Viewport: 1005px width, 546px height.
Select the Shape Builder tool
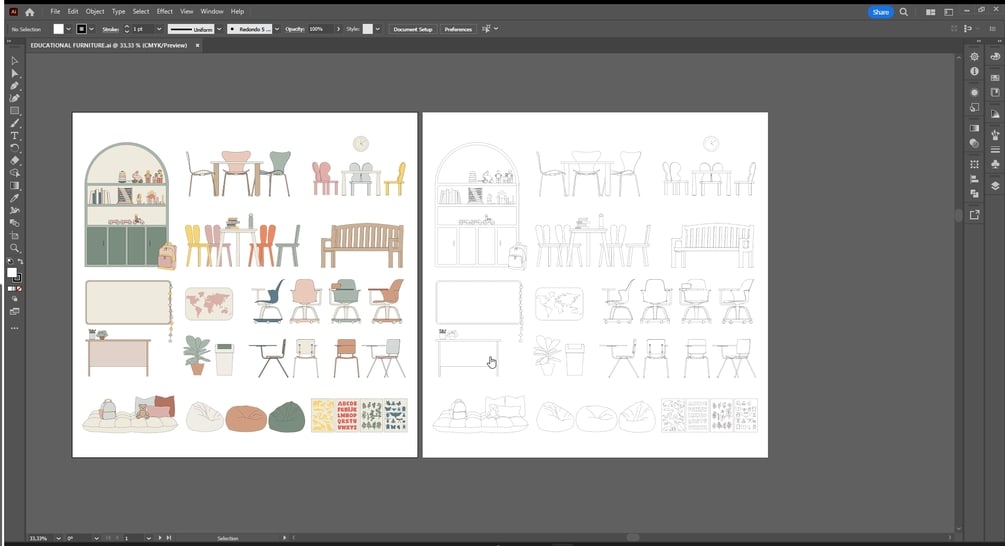tap(14, 173)
